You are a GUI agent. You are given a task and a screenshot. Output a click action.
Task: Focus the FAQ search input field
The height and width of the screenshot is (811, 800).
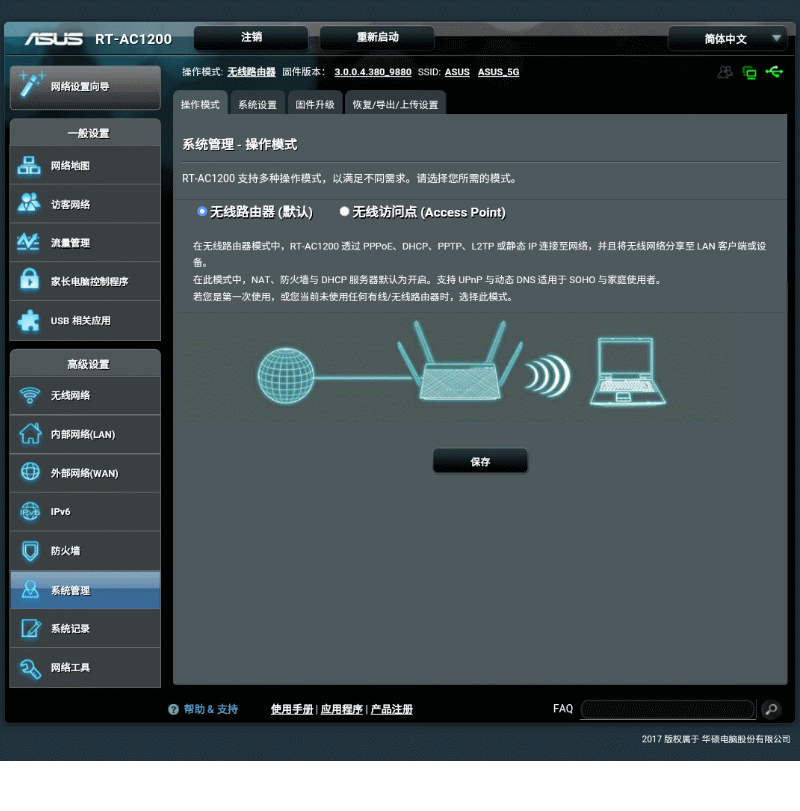tap(668, 709)
